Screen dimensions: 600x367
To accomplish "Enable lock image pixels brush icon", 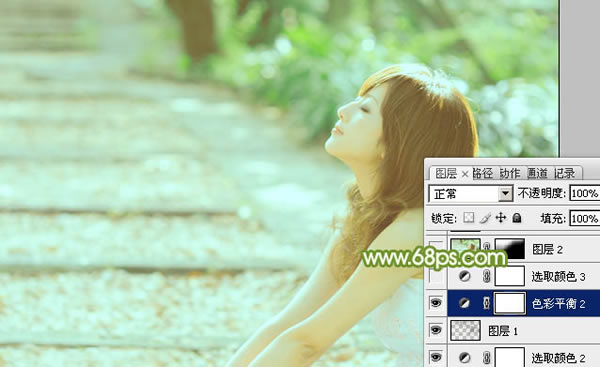I will 485,218.
